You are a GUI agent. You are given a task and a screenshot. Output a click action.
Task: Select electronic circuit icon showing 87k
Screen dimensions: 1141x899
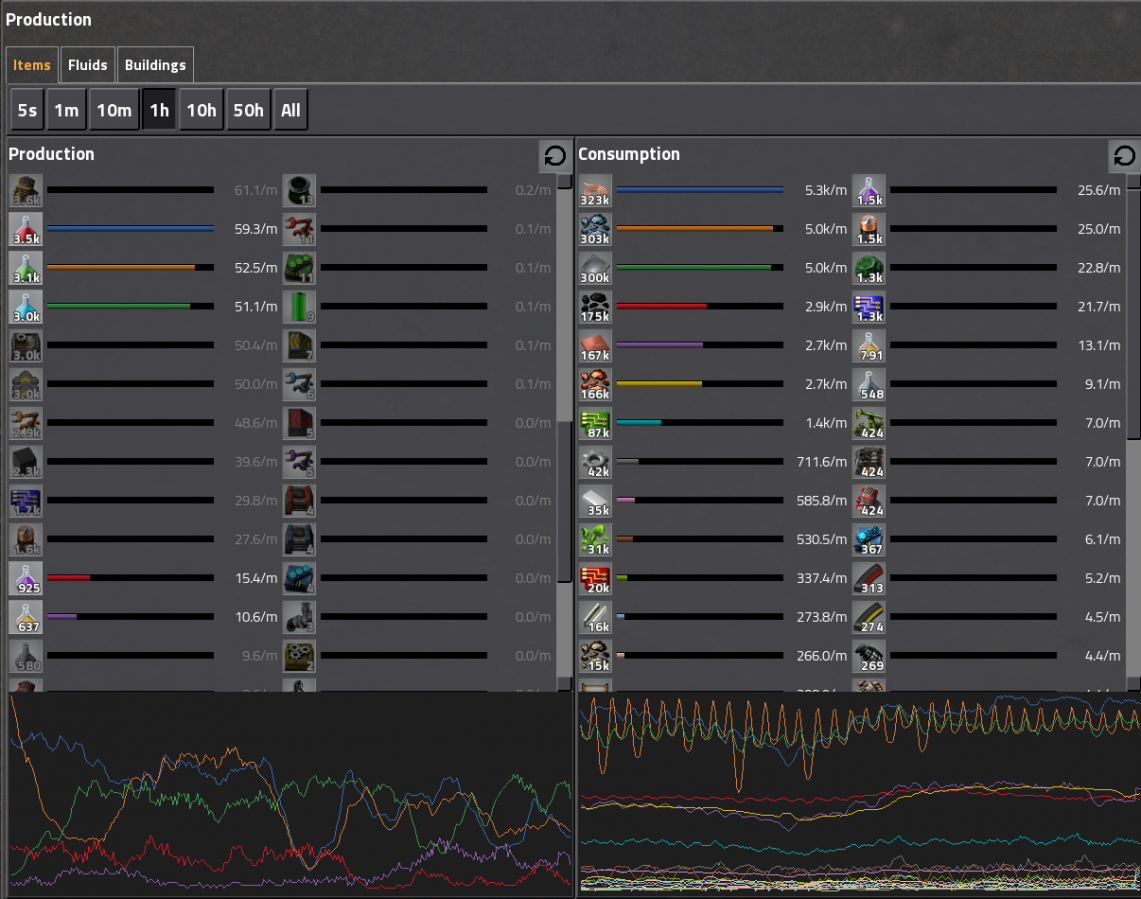pos(595,423)
